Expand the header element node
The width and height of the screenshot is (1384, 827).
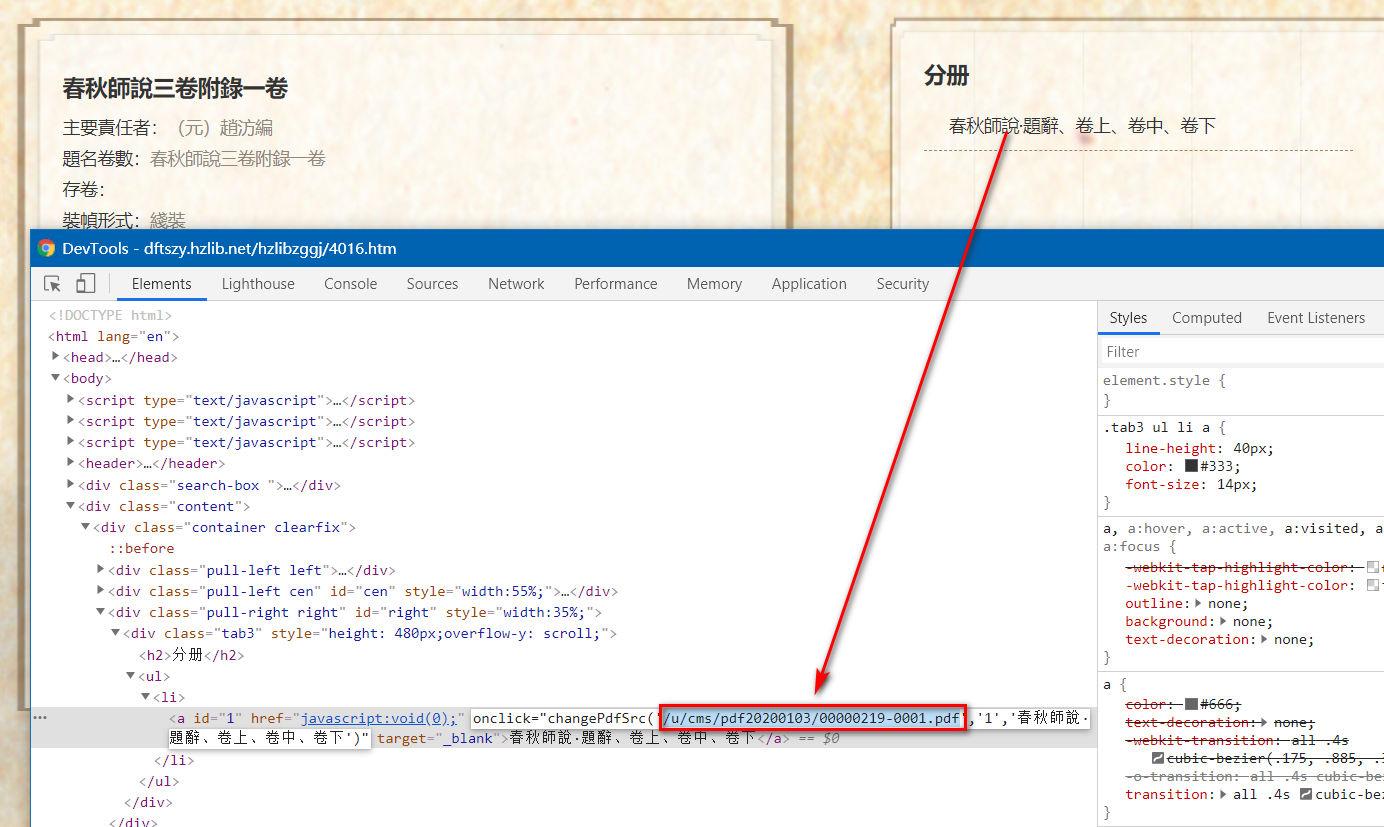point(71,463)
